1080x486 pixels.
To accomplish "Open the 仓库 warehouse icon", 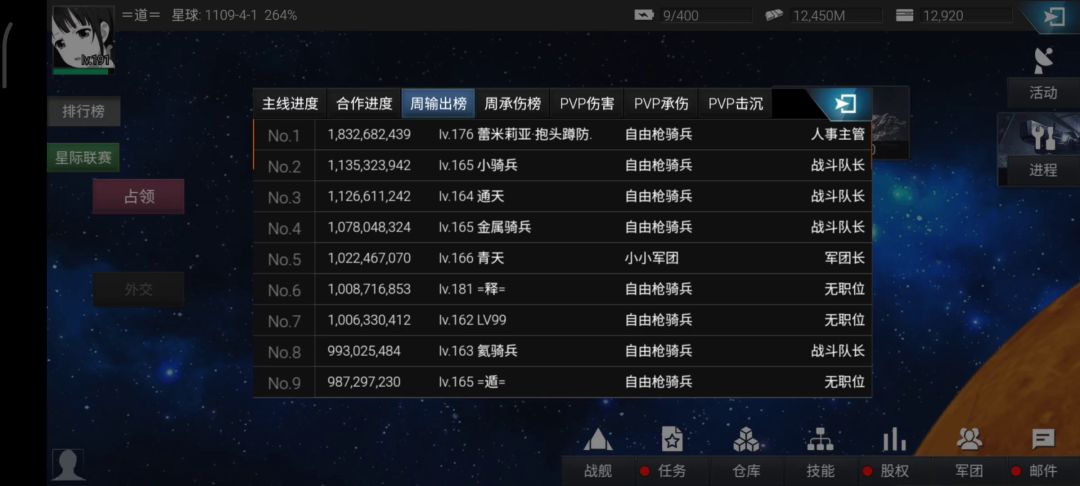I will (x=746, y=441).
